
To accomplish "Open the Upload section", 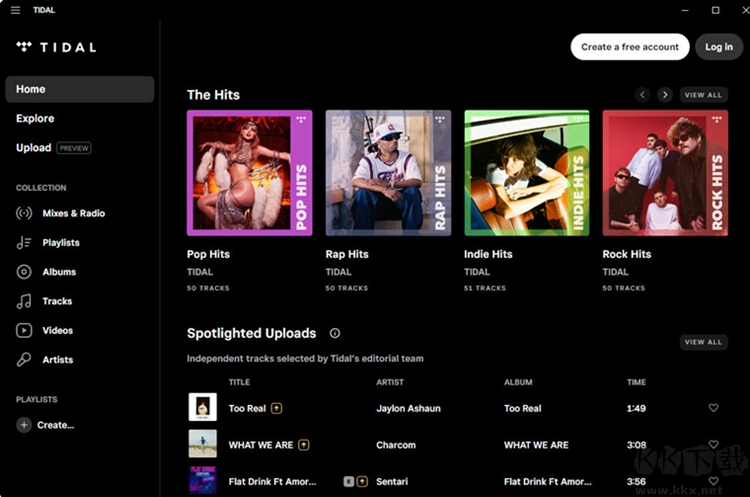I will tap(33, 148).
